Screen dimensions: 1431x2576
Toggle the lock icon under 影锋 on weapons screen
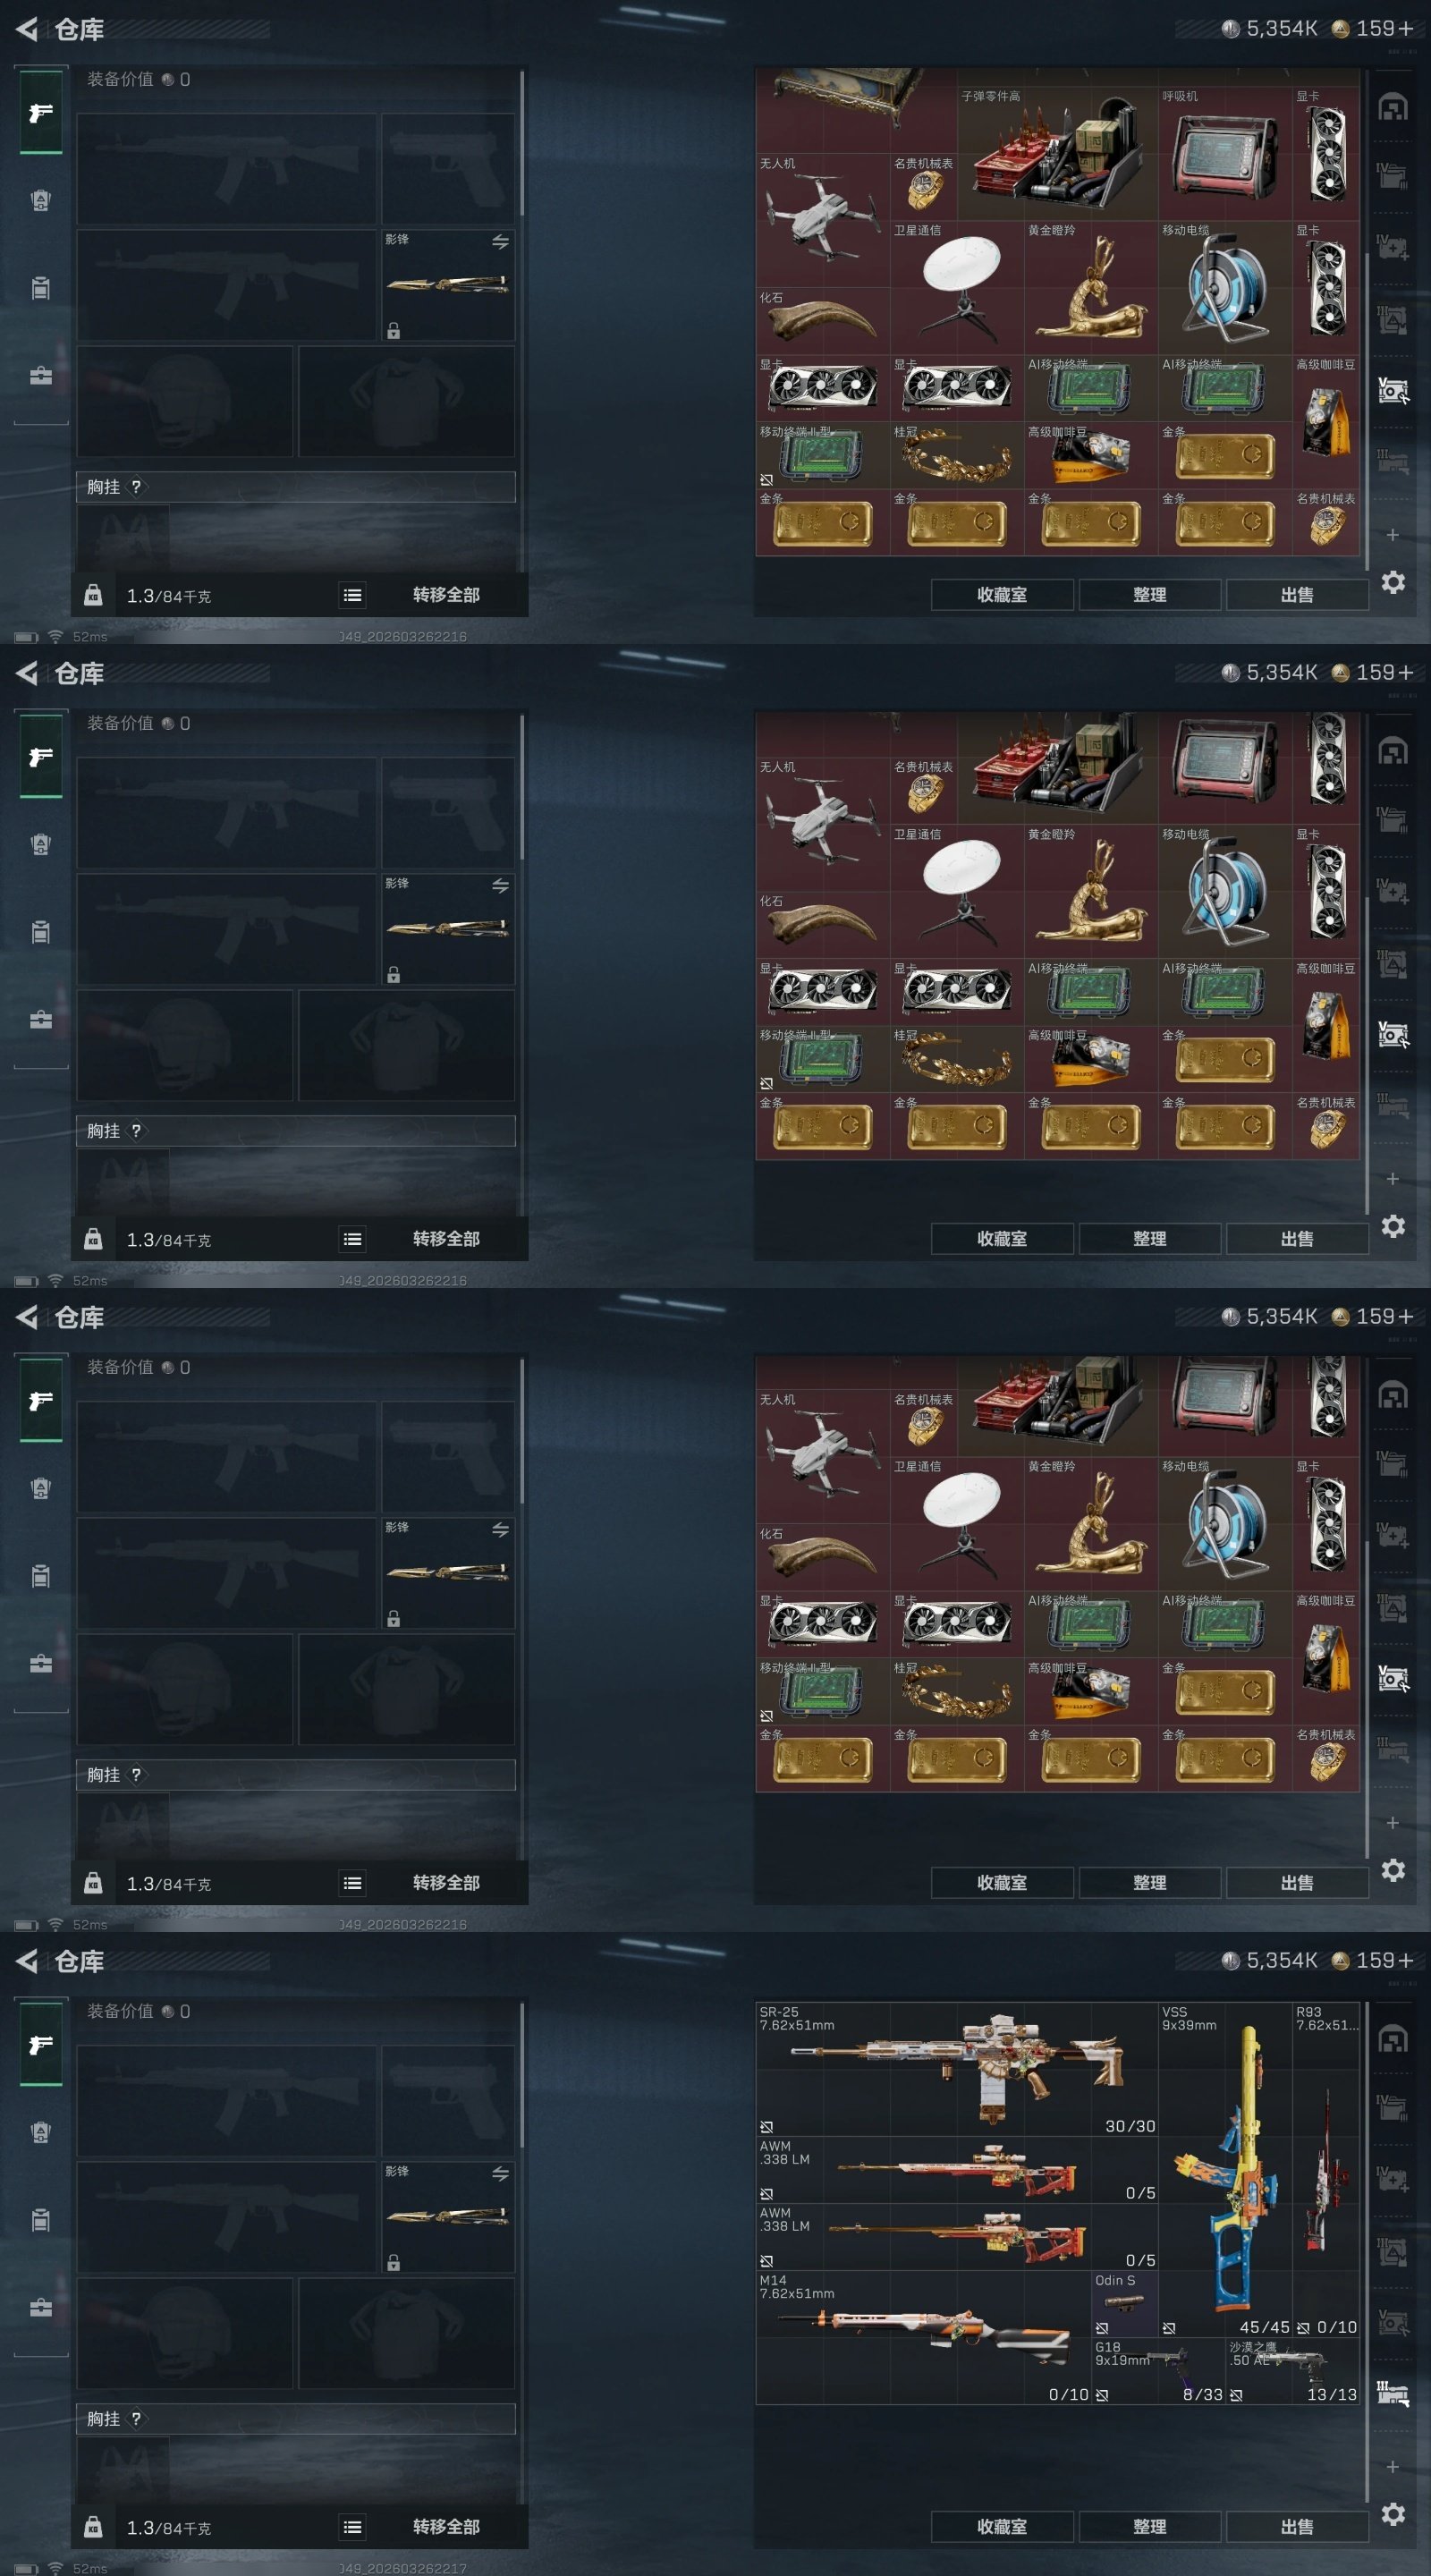(x=394, y=2262)
